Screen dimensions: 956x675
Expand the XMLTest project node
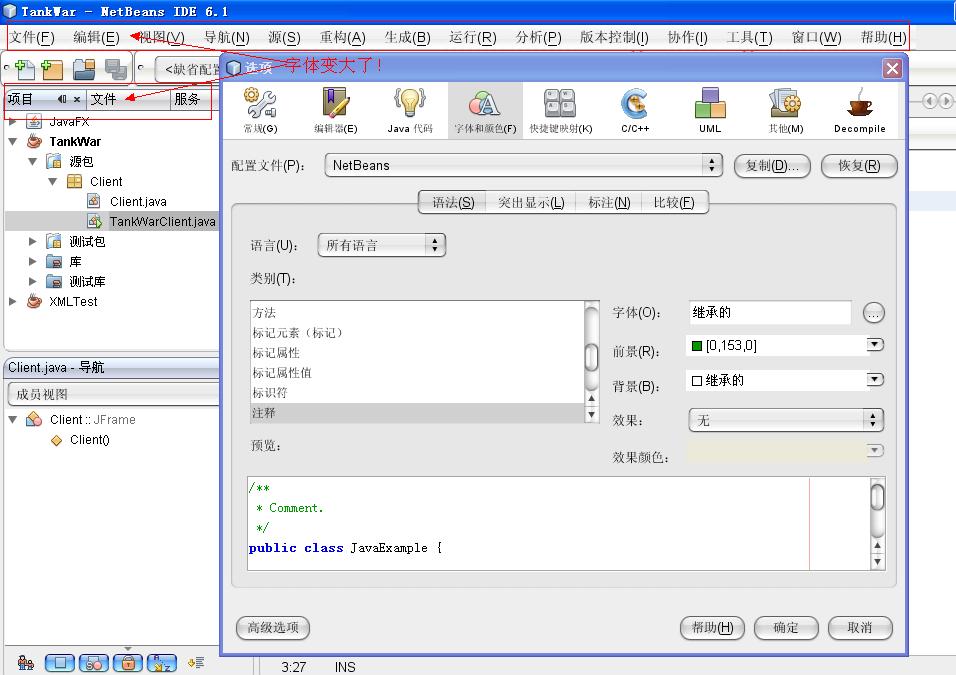pos(13,301)
